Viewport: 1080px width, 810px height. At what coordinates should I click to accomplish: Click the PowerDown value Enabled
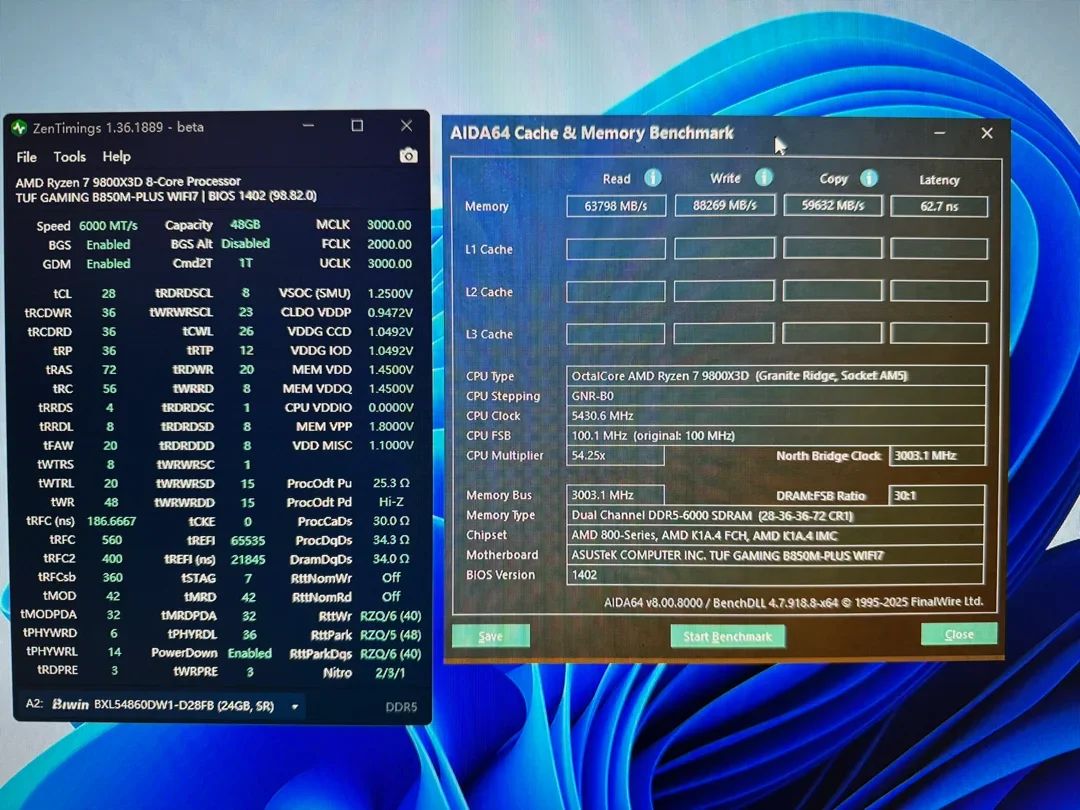tap(249, 654)
